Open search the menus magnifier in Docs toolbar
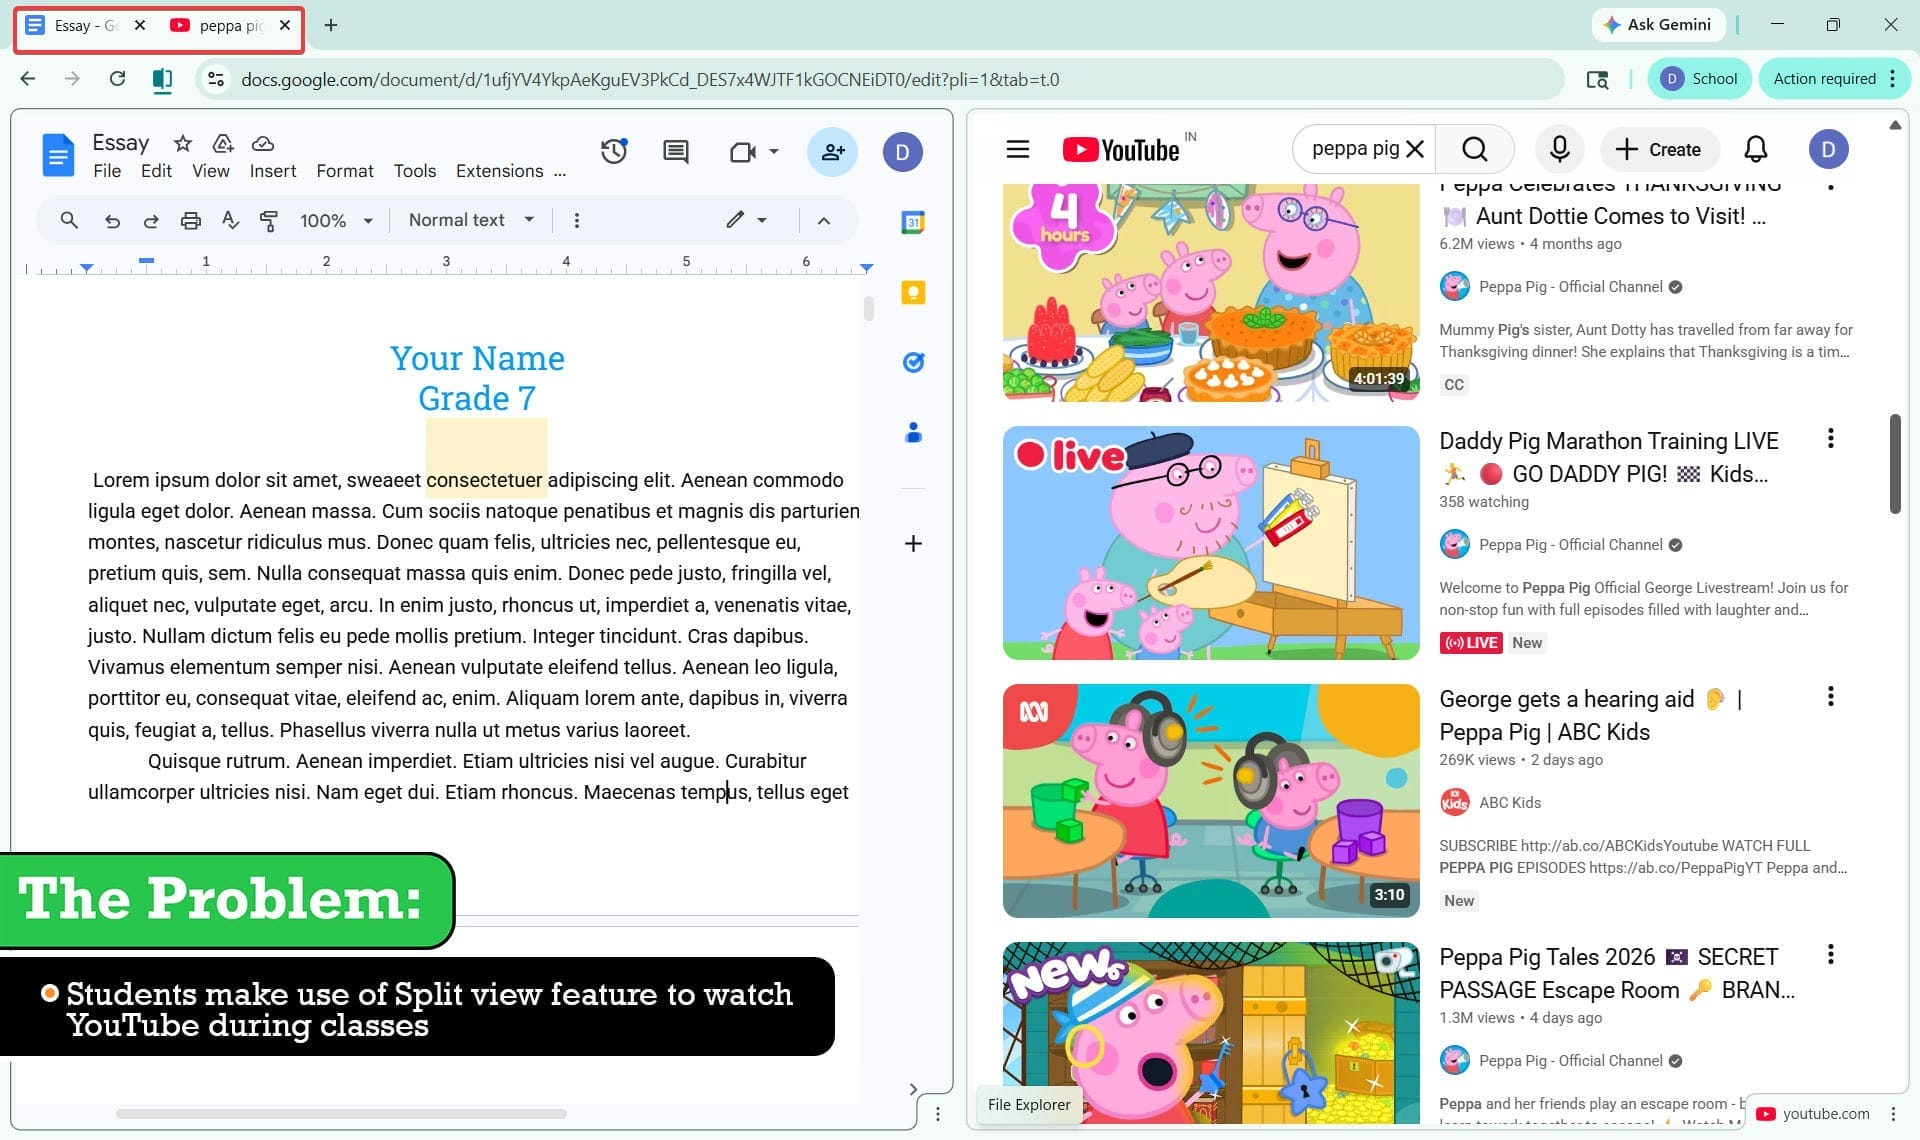 tap(69, 220)
